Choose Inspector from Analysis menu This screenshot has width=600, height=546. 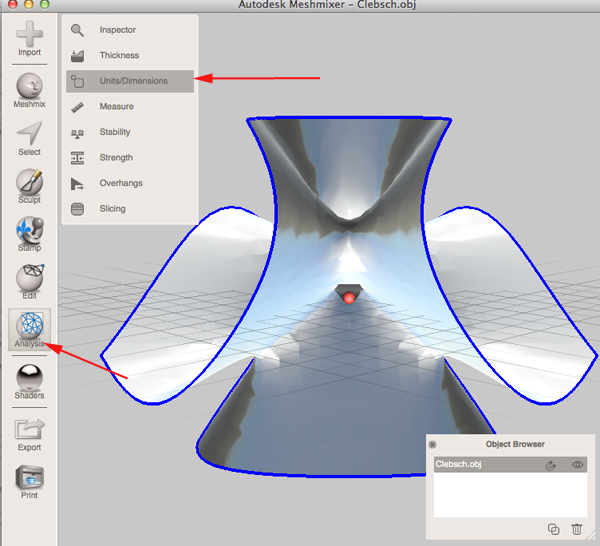[x=130, y=30]
